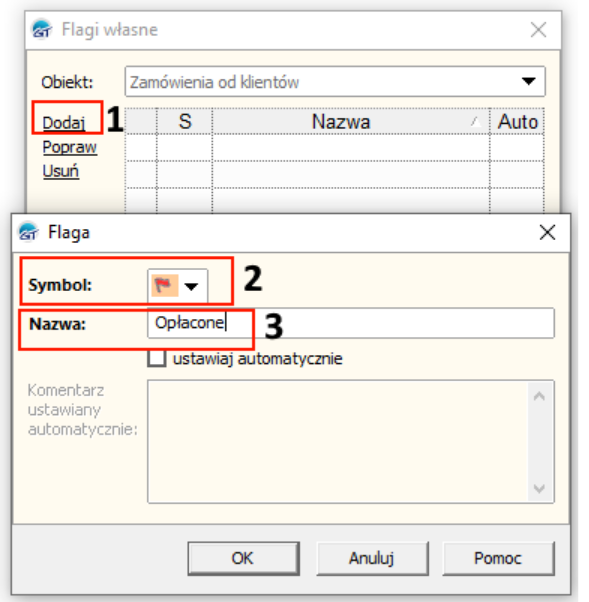
Task: Confirm with the OK button
Action: click(243, 558)
